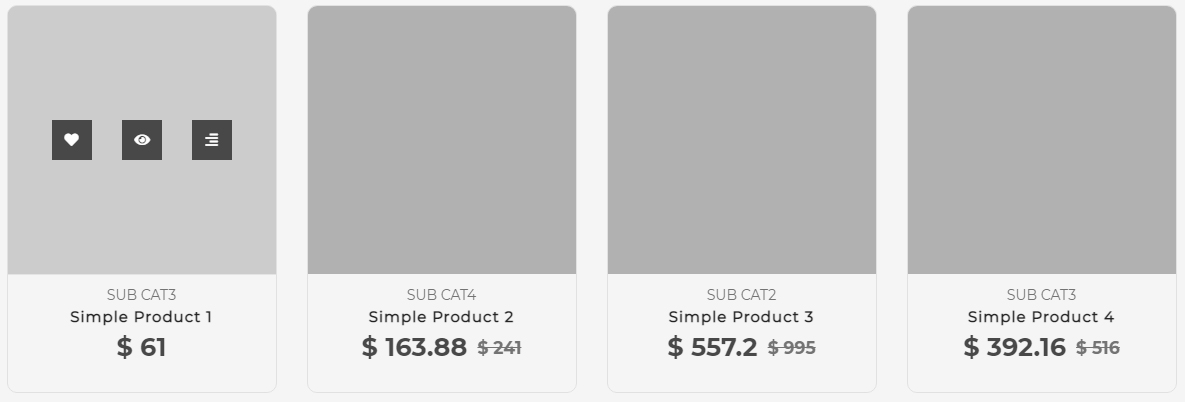Click the $ 392.16 sale price
The height and width of the screenshot is (402, 1185).
(x=1014, y=348)
